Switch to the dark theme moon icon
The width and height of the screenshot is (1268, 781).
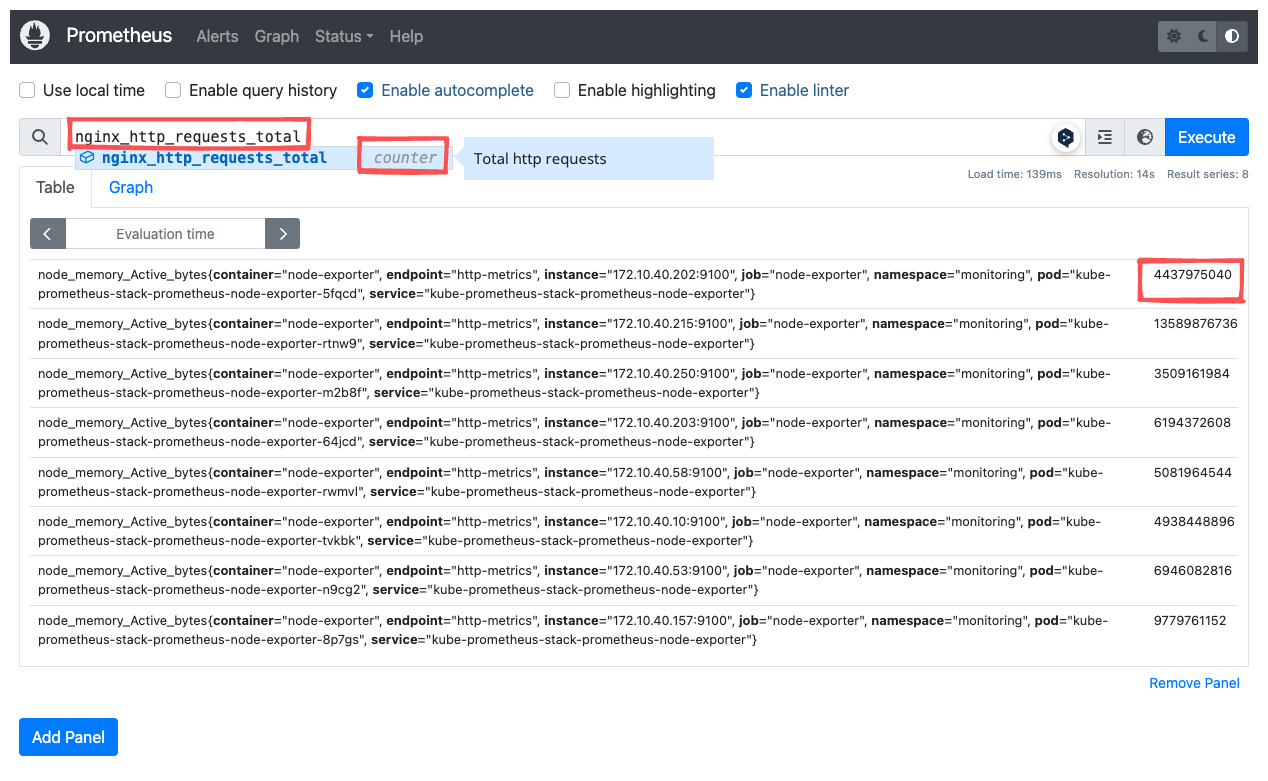click(1203, 36)
